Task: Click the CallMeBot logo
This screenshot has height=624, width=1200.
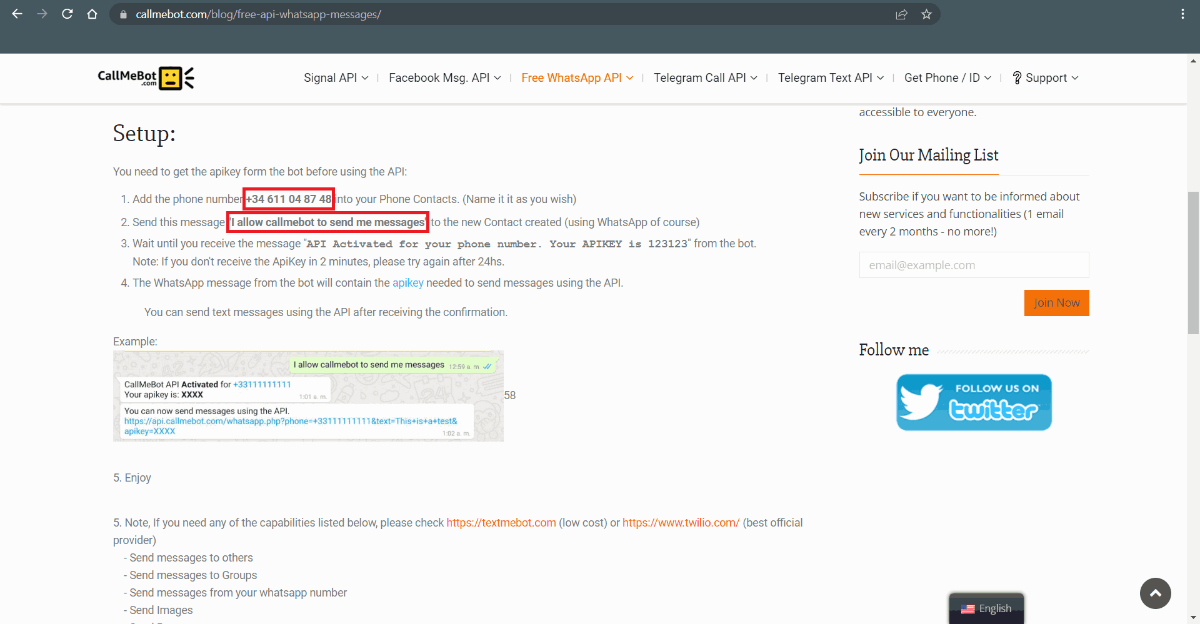Action: (x=146, y=78)
